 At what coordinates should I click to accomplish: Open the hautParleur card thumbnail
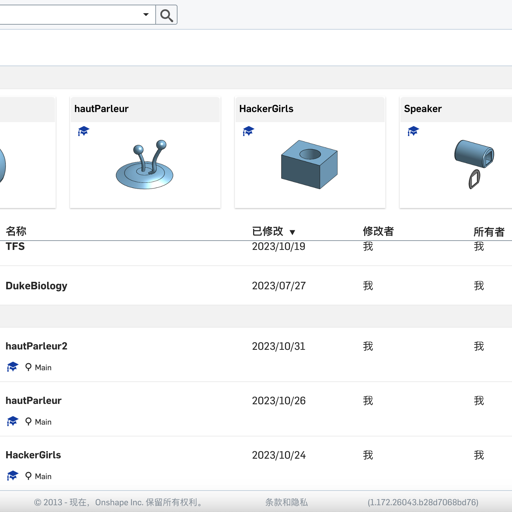coord(145,165)
